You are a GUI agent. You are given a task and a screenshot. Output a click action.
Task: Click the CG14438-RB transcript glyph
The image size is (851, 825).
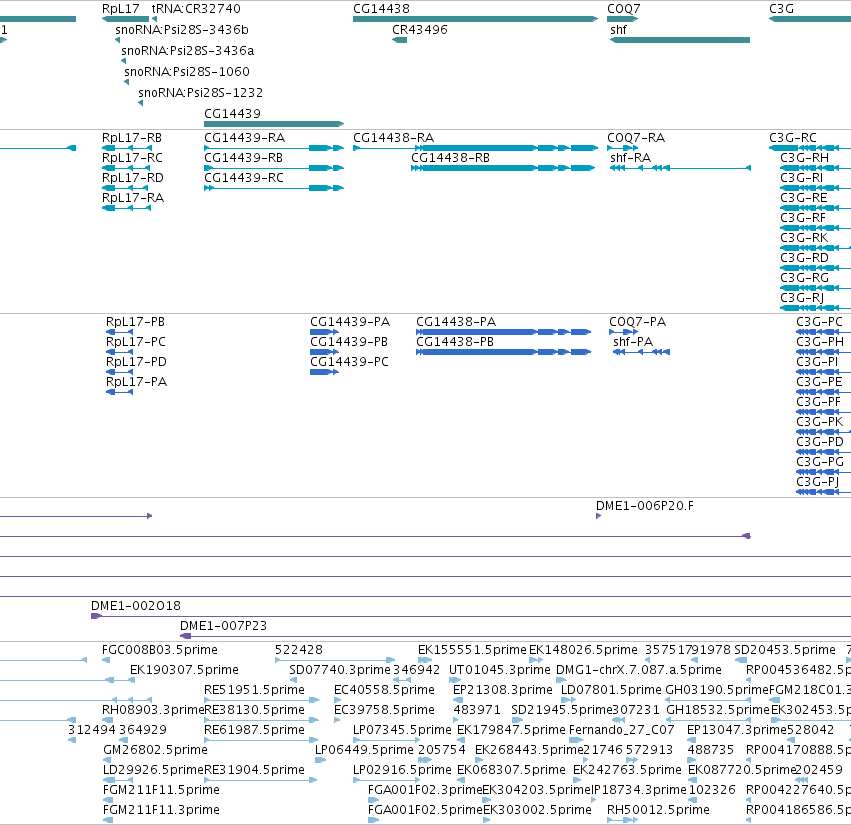(503, 168)
